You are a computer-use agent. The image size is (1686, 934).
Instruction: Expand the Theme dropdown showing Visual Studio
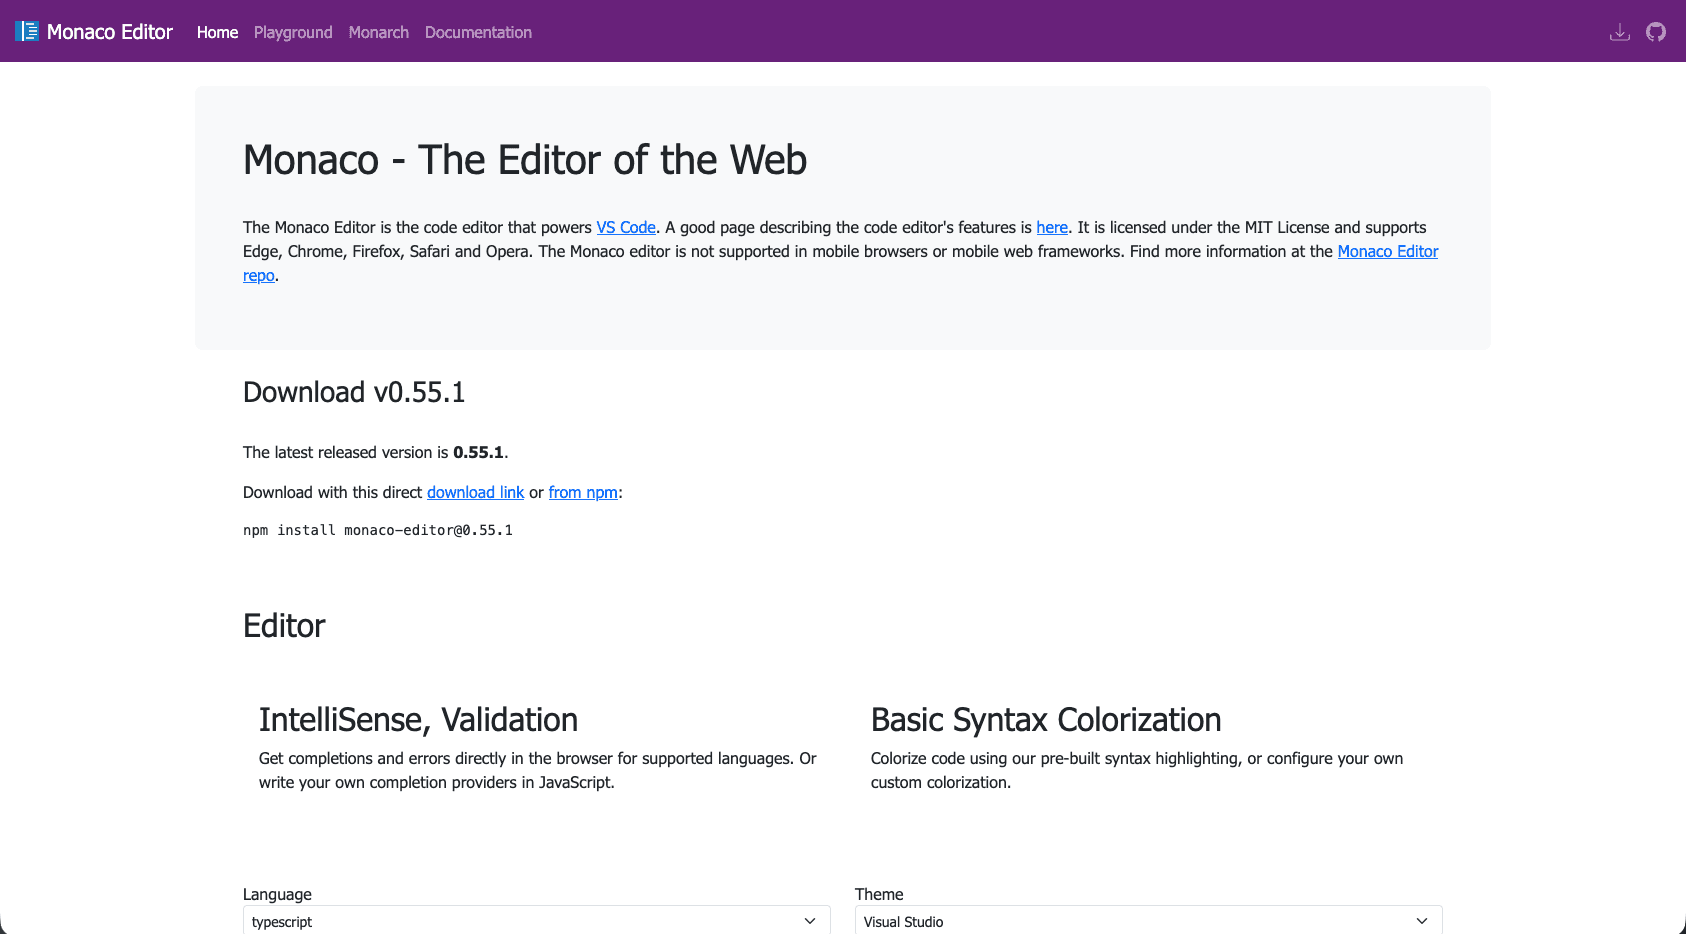(x=1149, y=921)
